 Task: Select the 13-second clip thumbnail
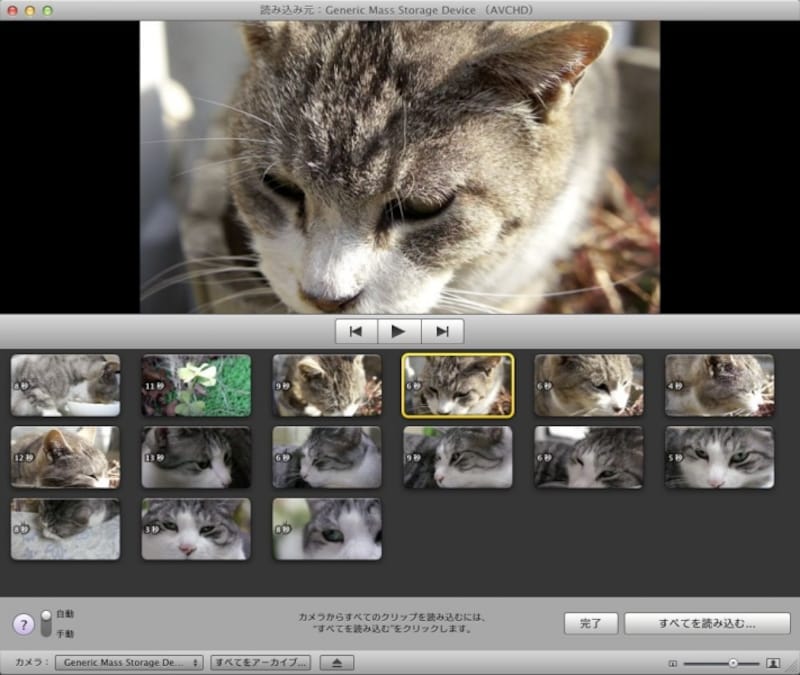click(x=196, y=457)
